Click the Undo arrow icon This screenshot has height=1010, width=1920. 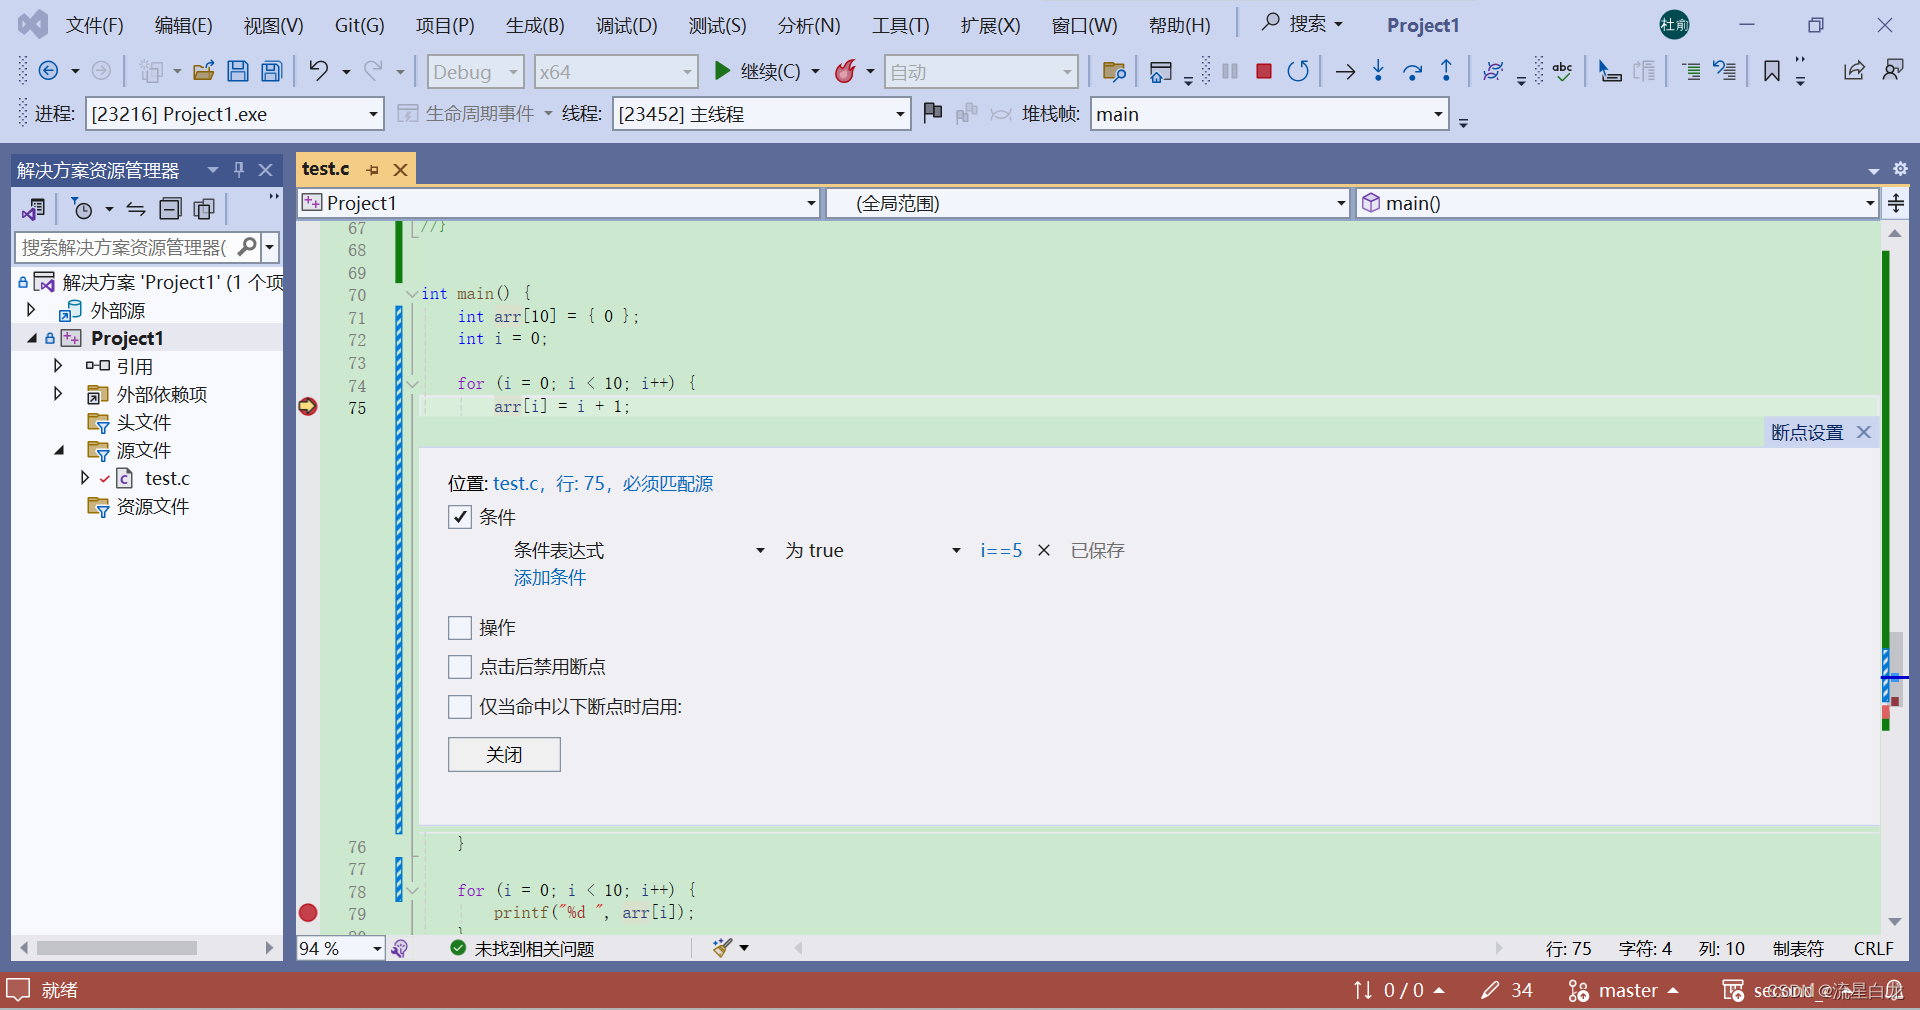pyautogui.click(x=318, y=71)
